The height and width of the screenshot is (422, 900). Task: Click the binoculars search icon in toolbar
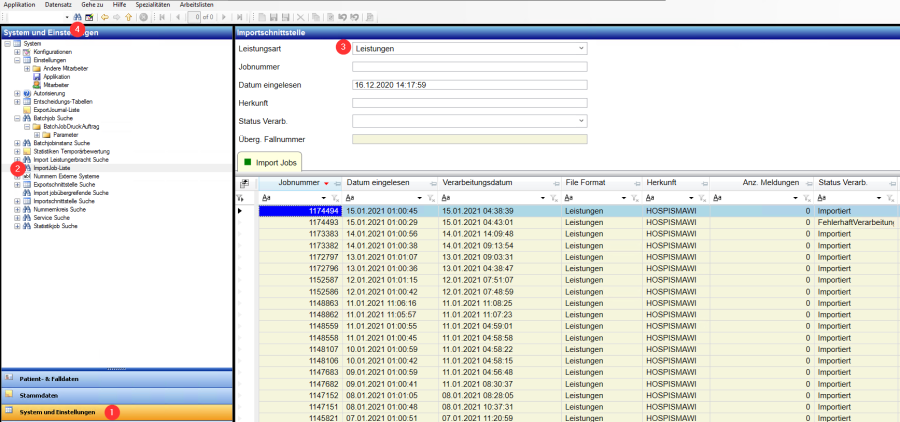point(77,18)
